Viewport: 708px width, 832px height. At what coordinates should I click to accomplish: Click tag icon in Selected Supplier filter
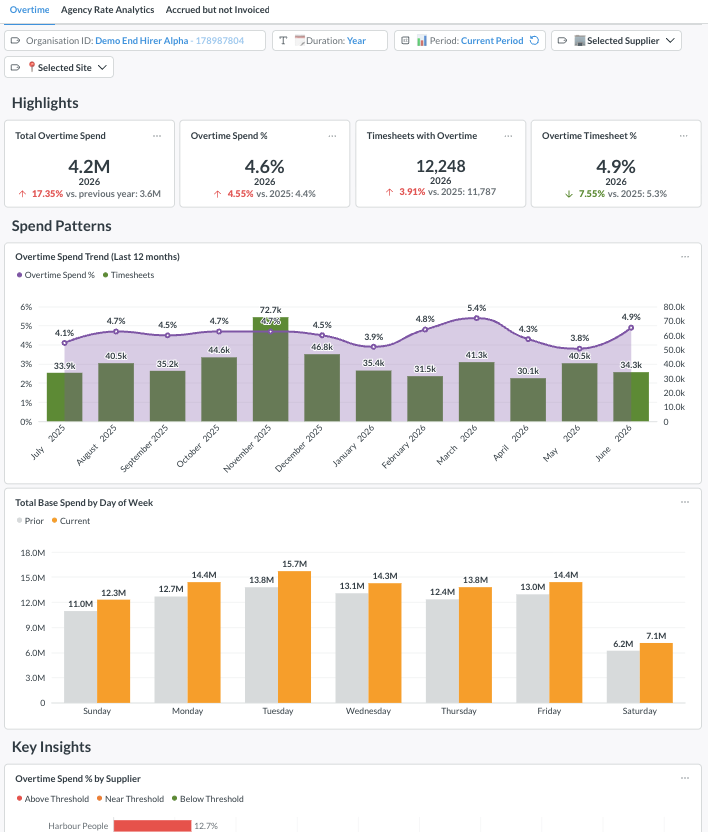[563, 40]
